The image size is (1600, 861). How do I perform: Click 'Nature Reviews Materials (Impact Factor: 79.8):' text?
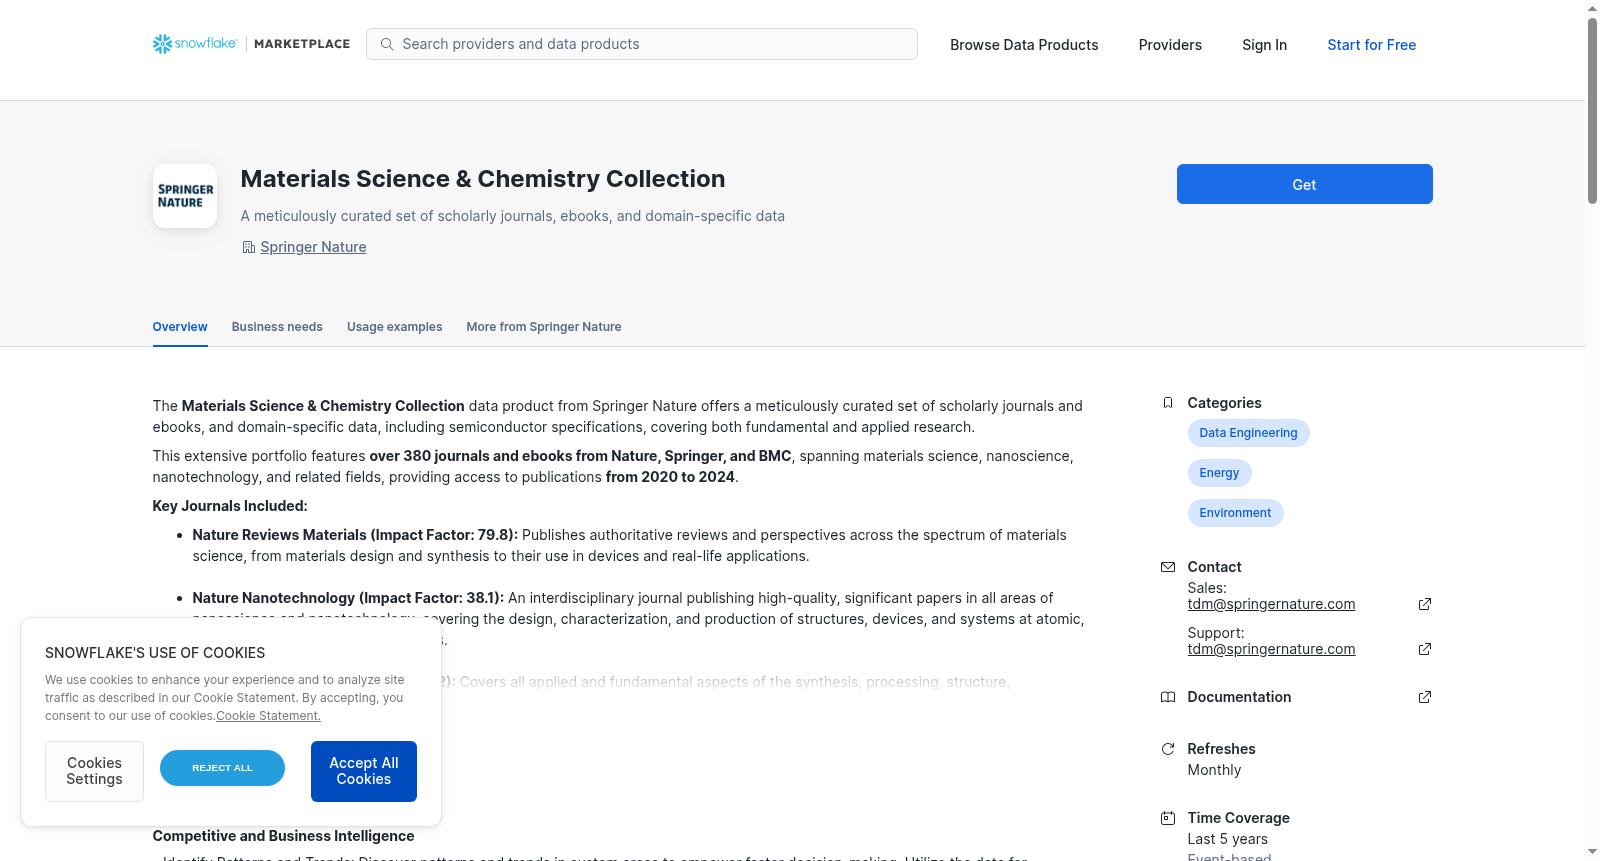355,535
